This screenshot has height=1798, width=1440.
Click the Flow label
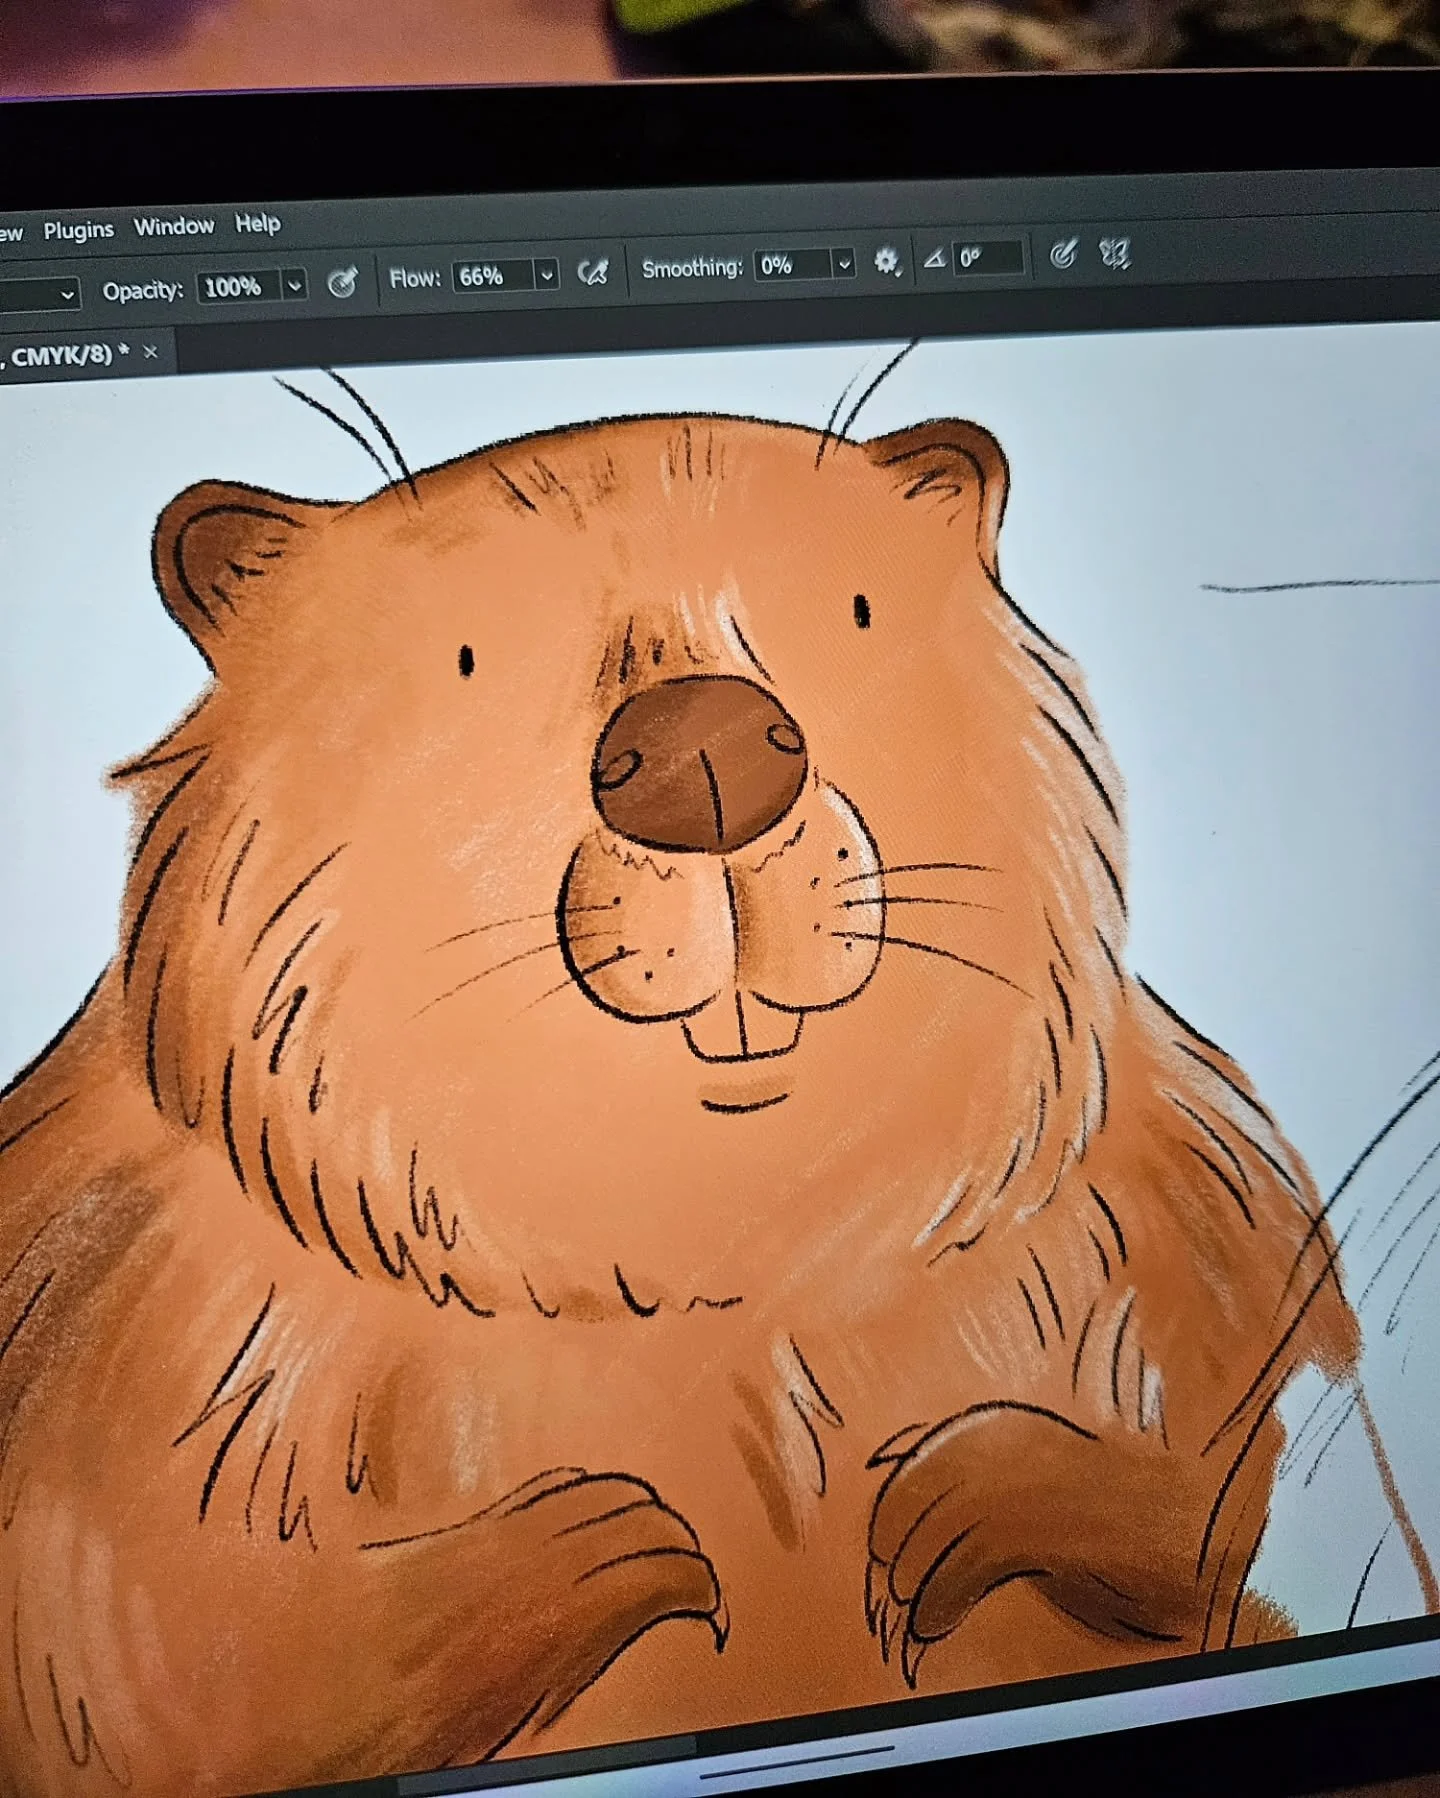click(415, 278)
